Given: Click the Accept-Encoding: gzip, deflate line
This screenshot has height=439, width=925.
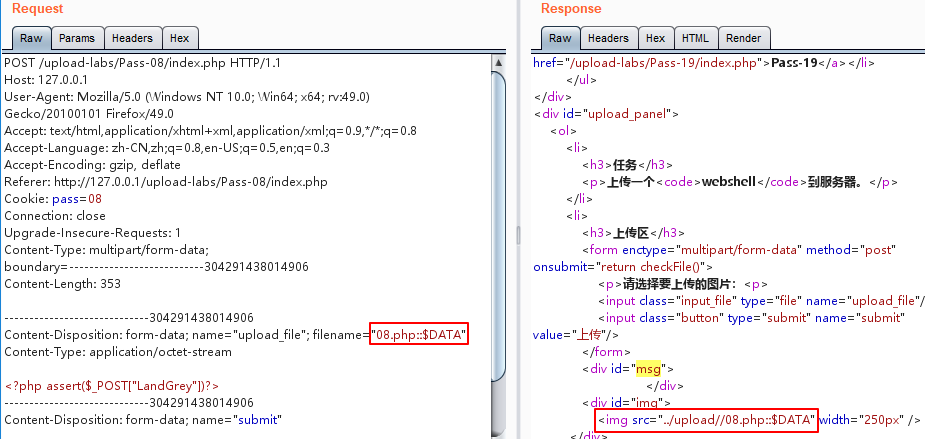Looking at the screenshot, I should coord(92,165).
